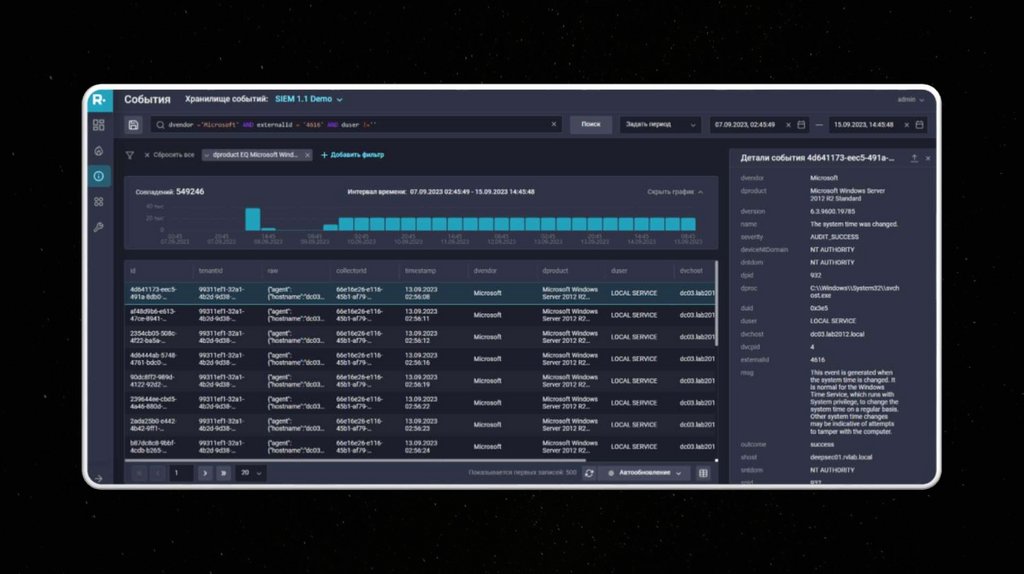Click the refresh icon in table footer
The image size is (1024, 574).
pyautogui.click(x=589, y=473)
